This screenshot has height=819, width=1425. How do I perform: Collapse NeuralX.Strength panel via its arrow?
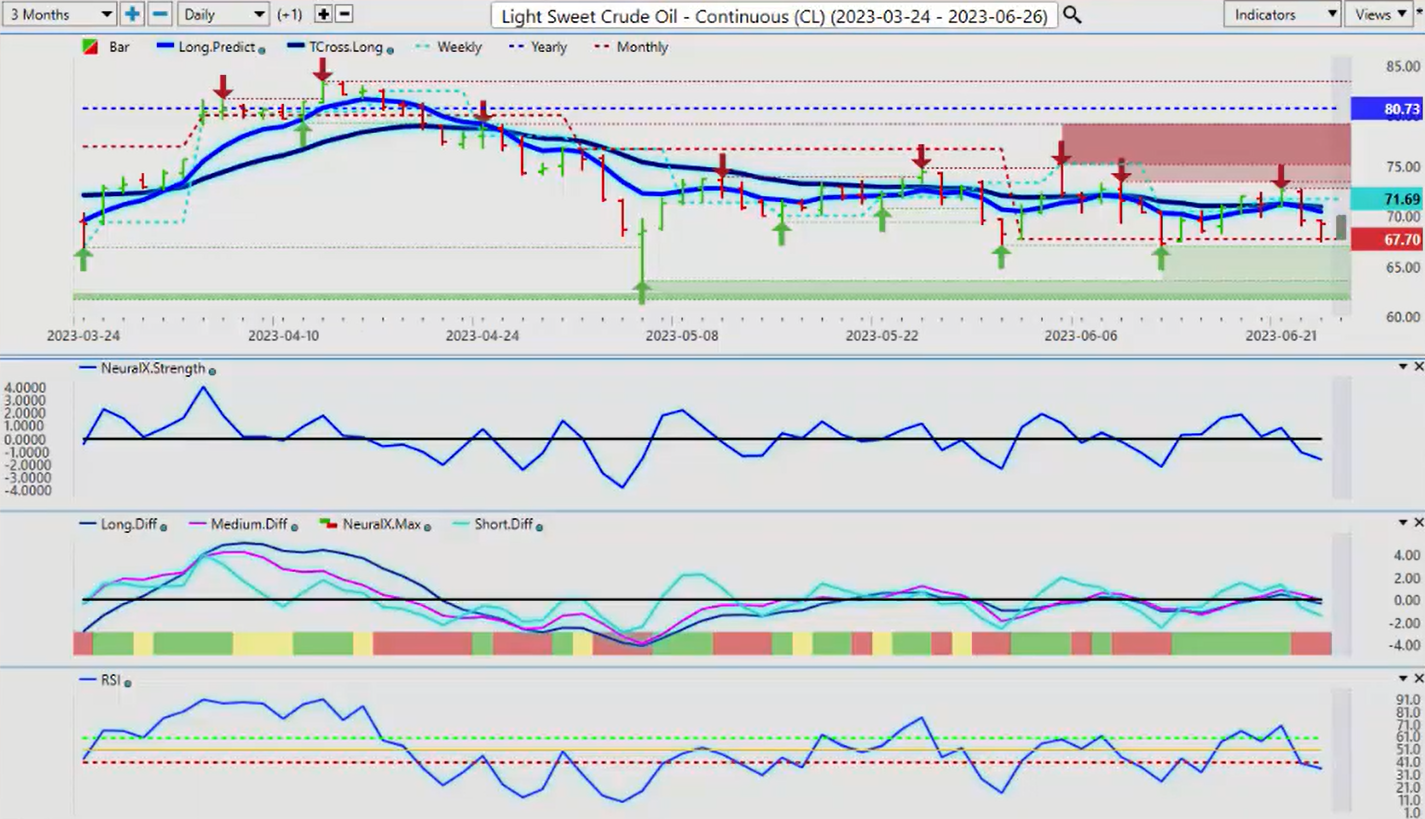[1402, 367]
